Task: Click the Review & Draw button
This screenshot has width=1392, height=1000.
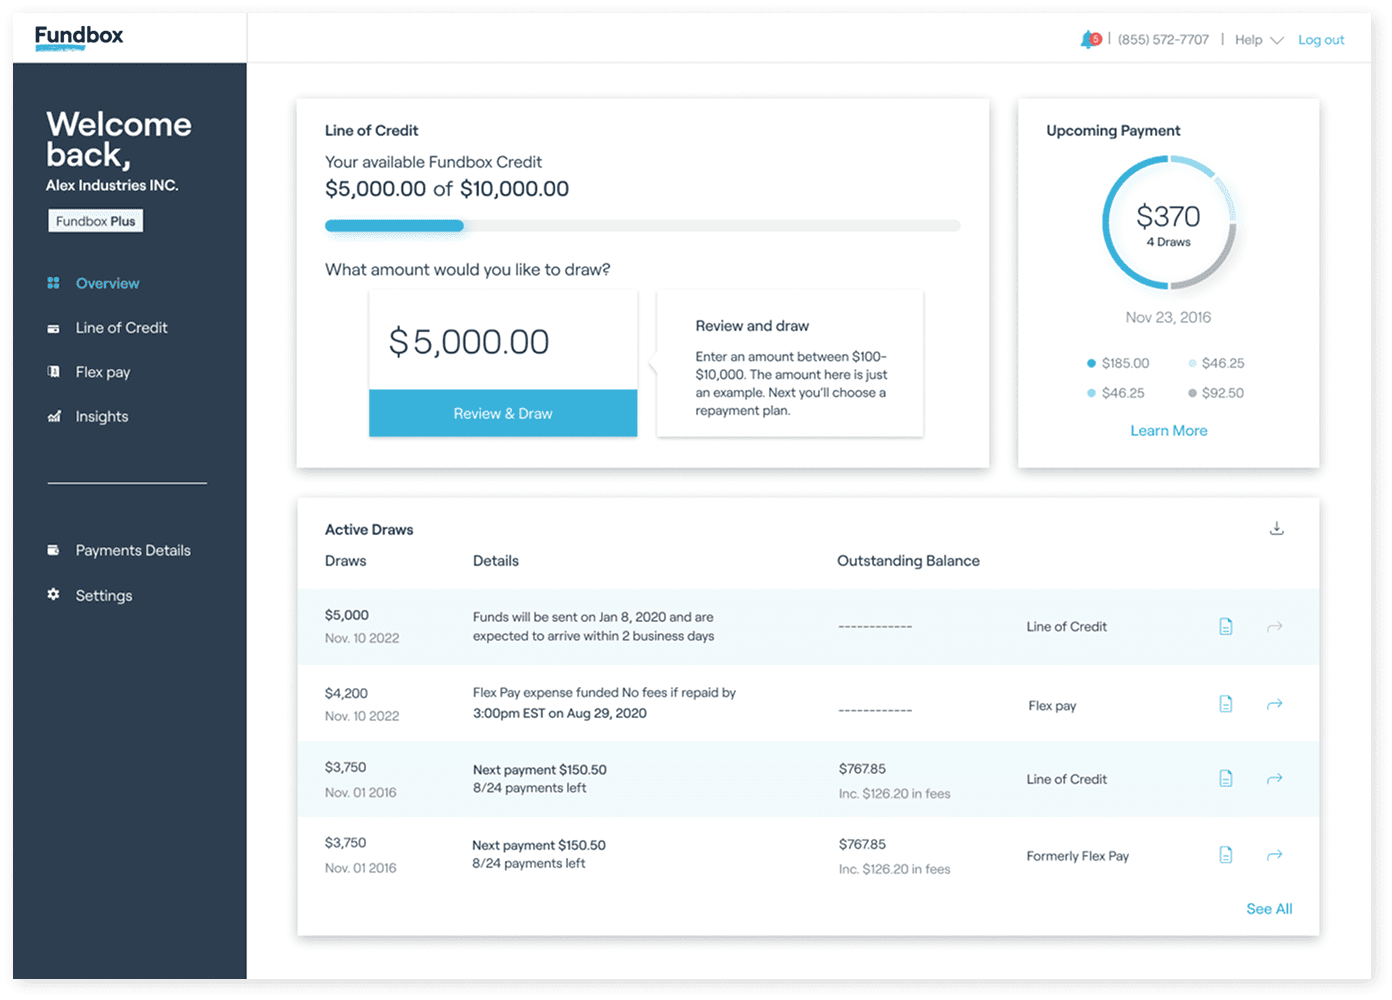Action: point(503,413)
